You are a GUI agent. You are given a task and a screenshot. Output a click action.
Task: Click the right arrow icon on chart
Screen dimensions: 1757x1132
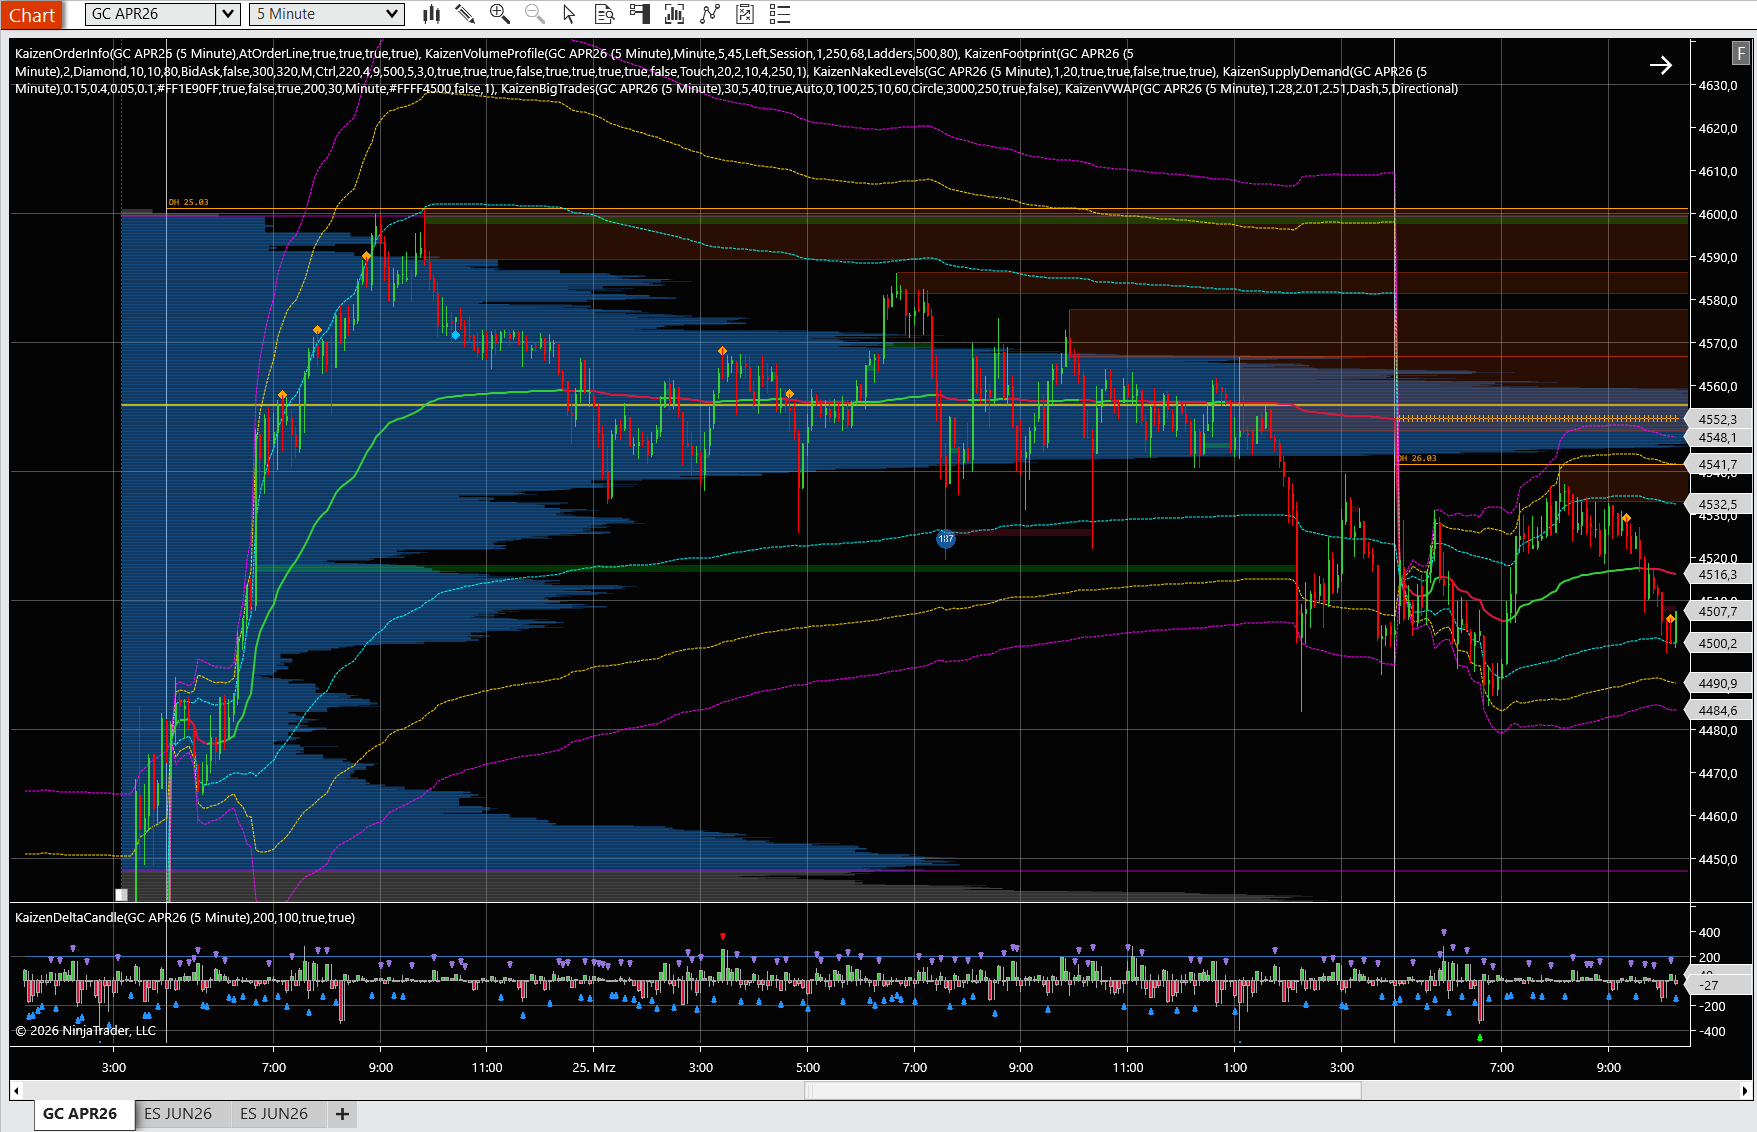pos(1662,65)
